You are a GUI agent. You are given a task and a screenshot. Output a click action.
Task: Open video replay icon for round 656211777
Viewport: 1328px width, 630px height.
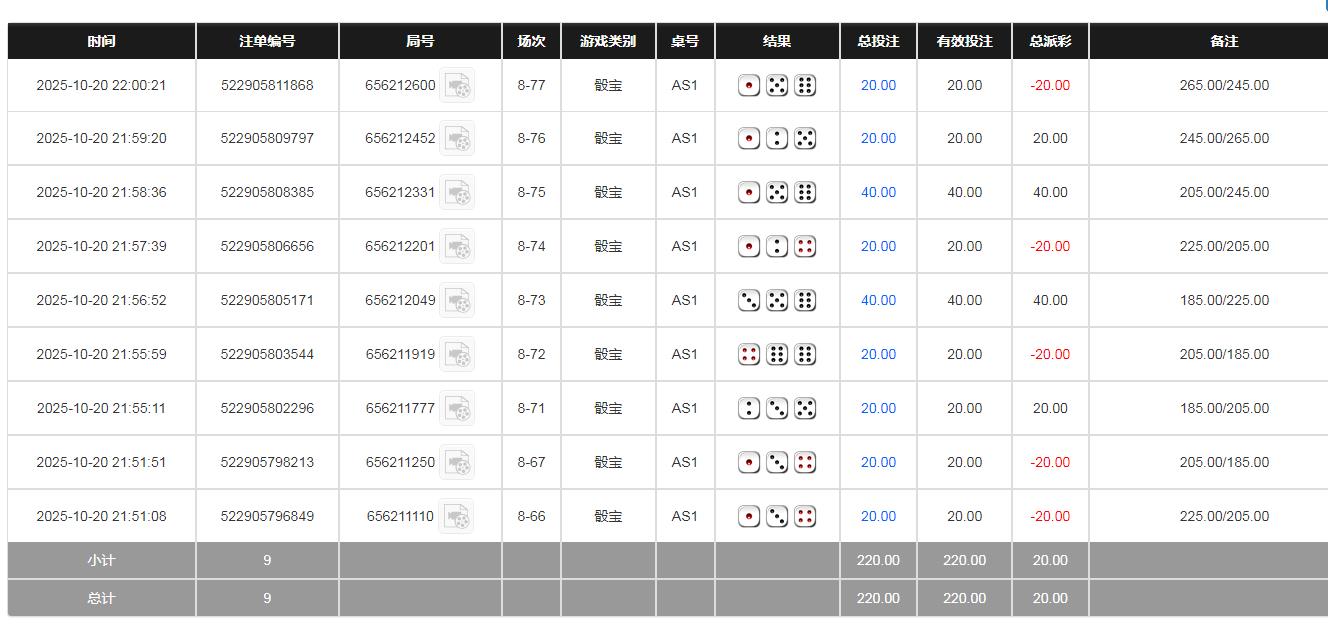pyautogui.click(x=457, y=409)
